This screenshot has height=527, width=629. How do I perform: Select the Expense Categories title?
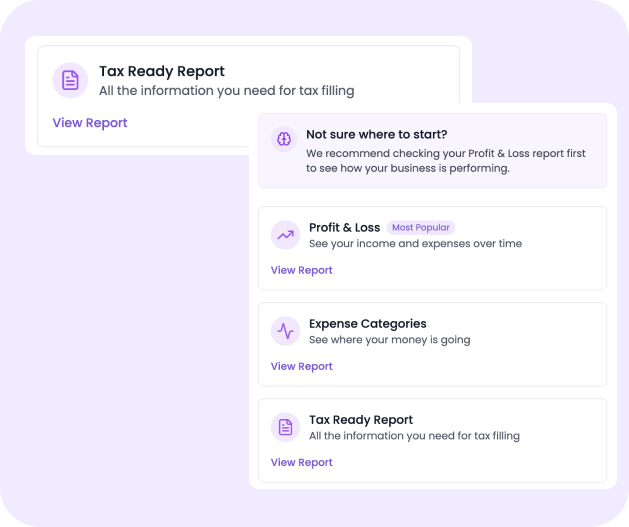368,324
